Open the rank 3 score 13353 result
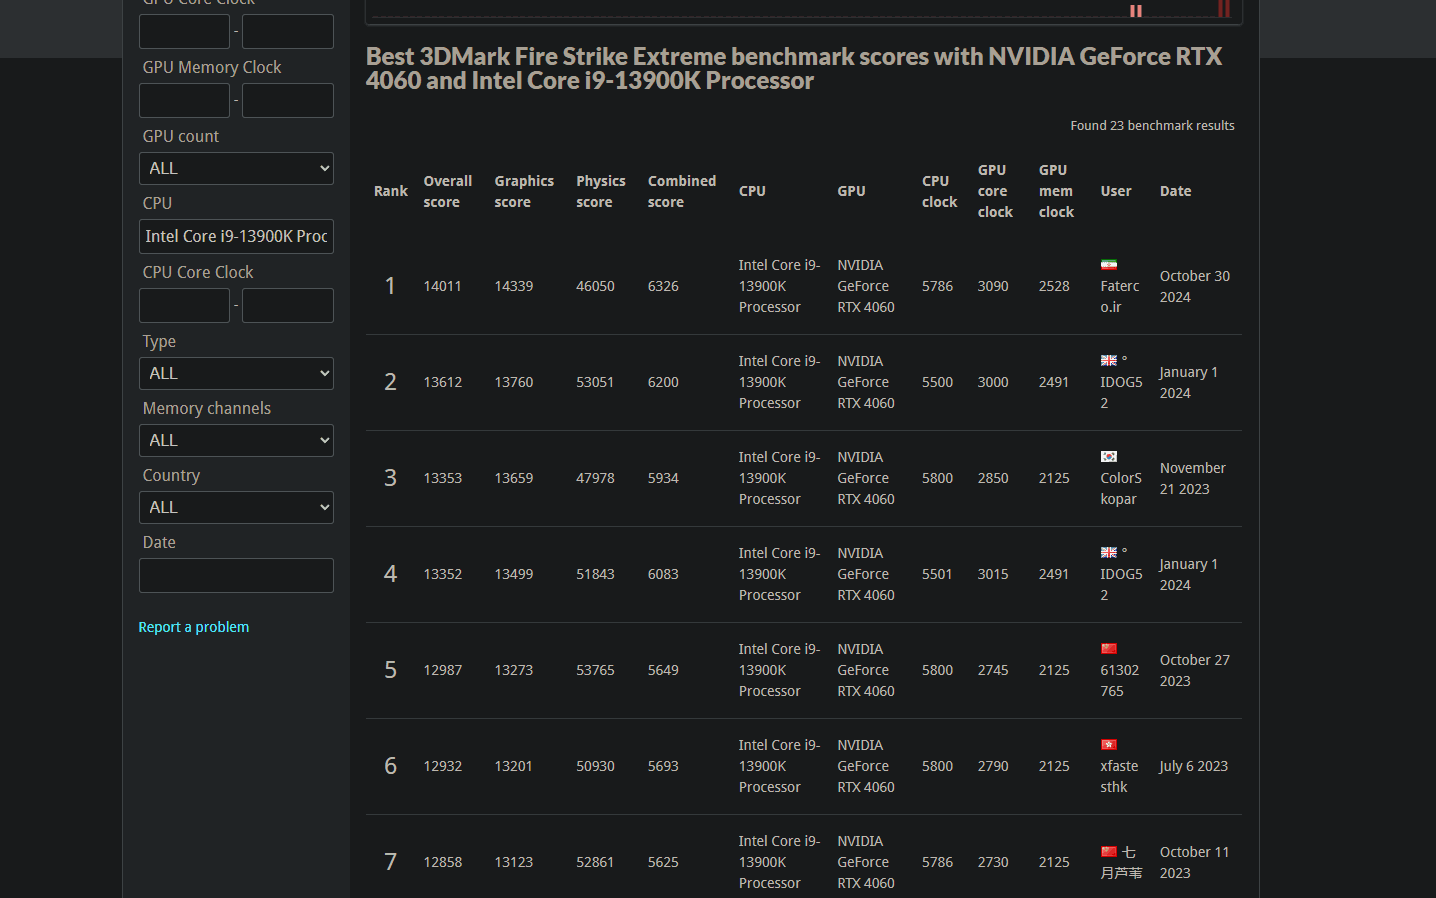 coord(442,478)
